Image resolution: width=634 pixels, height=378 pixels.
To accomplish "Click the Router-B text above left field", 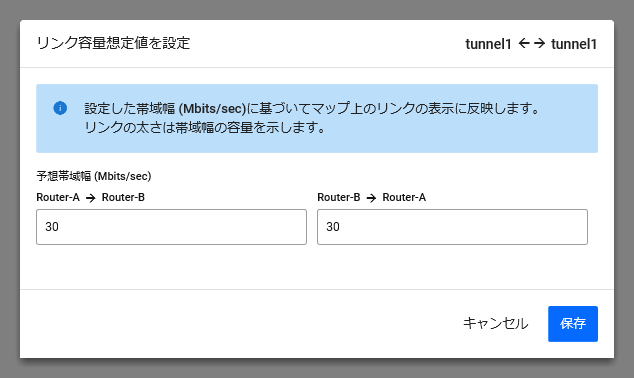I will point(123,197).
